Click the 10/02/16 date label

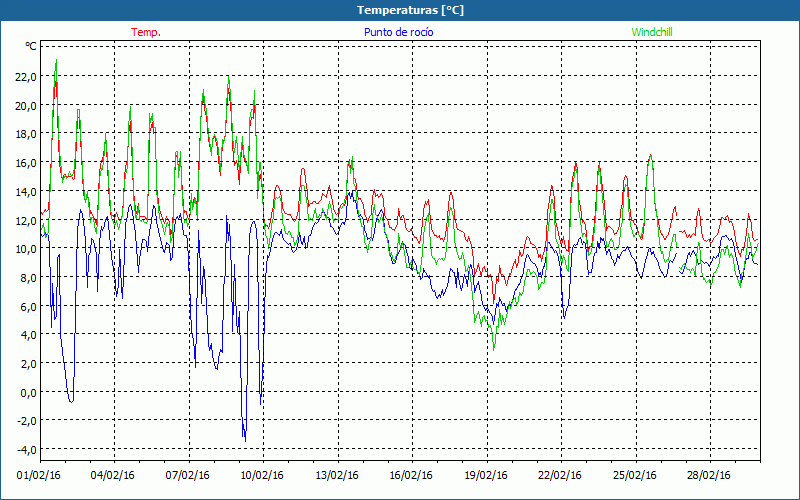tap(262, 476)
